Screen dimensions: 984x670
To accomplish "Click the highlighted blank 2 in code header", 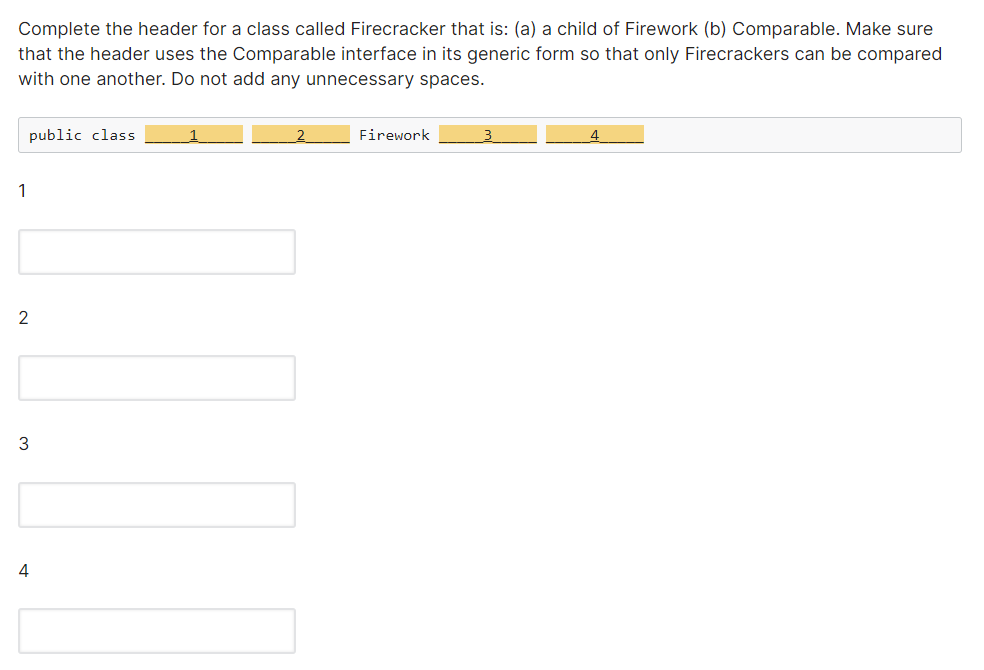I will coord(301,133).
